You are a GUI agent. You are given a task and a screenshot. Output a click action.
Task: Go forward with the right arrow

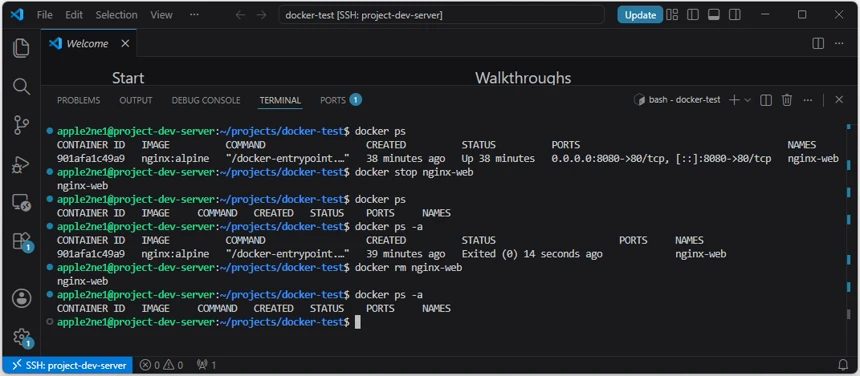tap(261, 15)
